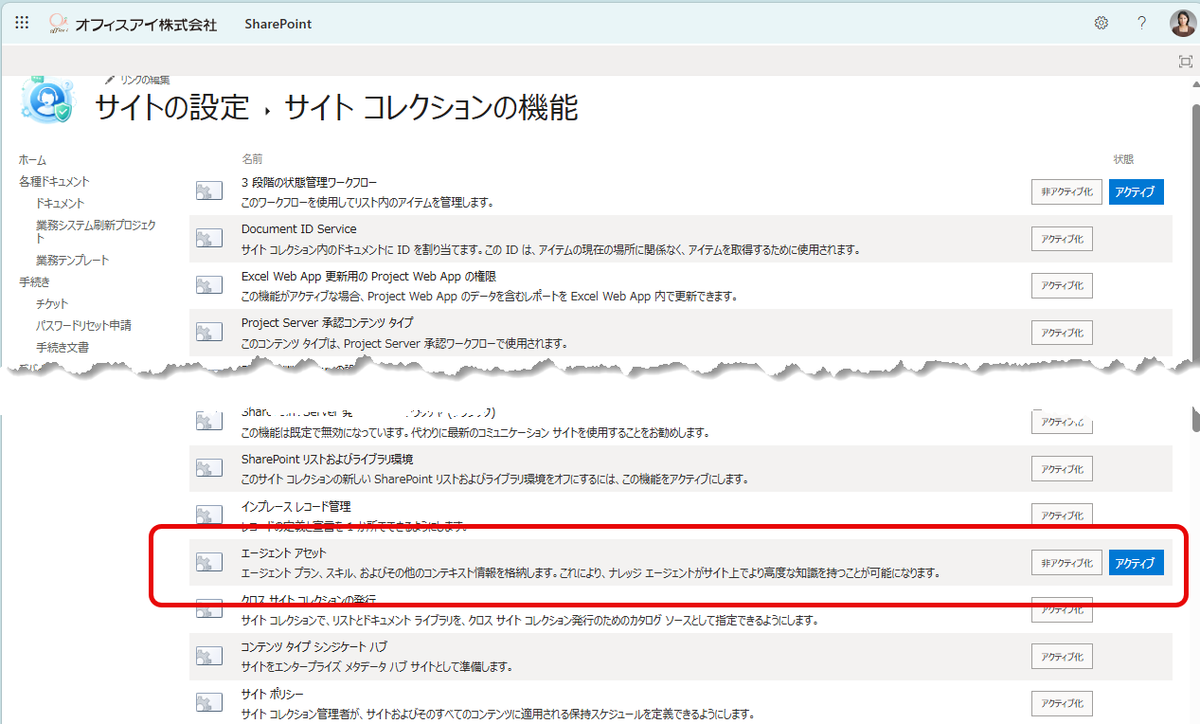Open the app launcher waffle icon
Viewport: 1200px width, 724px height.
(x=22, y=23)
